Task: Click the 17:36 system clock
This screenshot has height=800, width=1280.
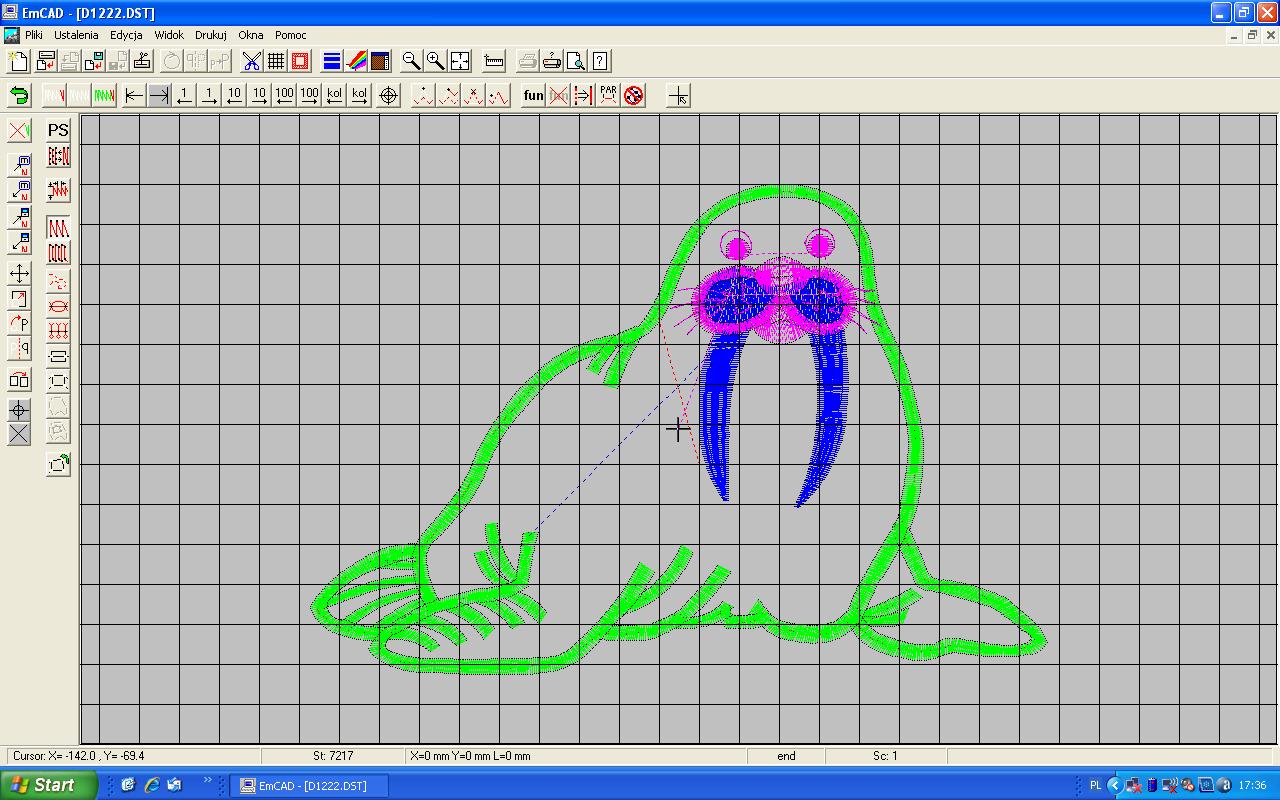Action: 1253,786
